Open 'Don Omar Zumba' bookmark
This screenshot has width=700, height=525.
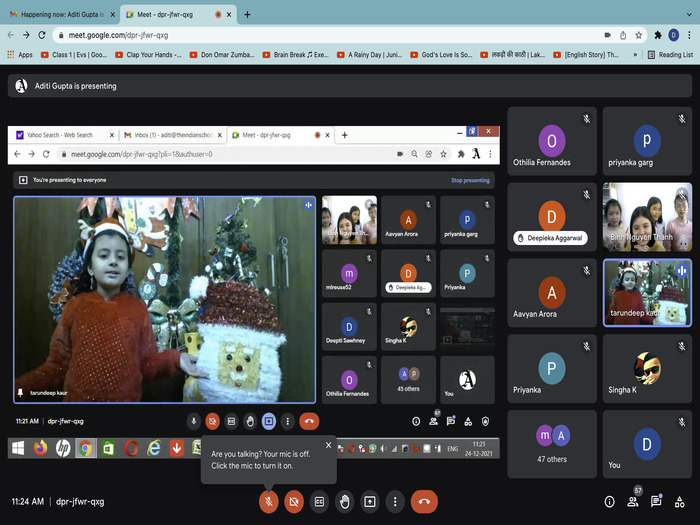pos(222,54)
